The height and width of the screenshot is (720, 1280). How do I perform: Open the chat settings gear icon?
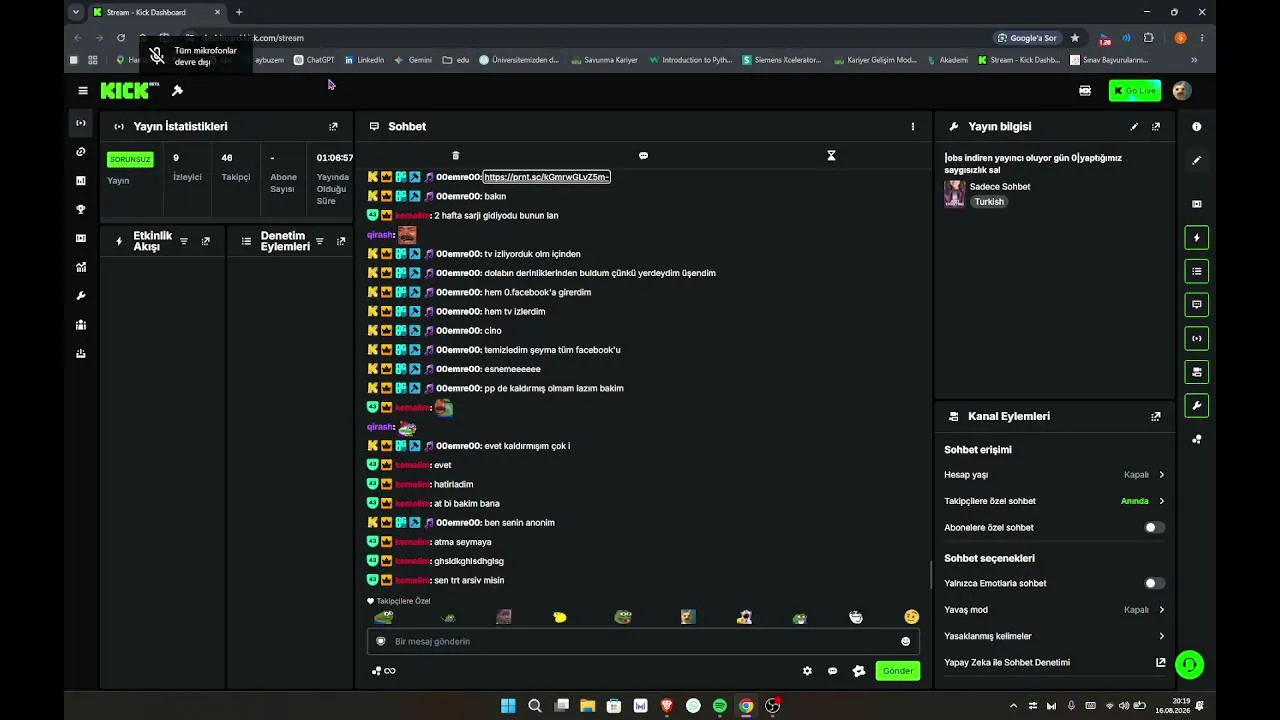807,671
